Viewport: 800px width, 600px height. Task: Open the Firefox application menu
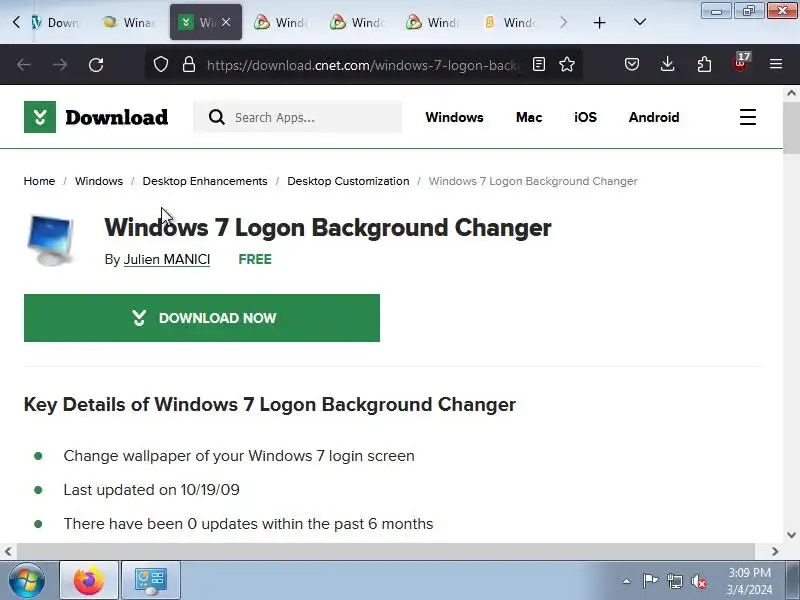(776, 64)
